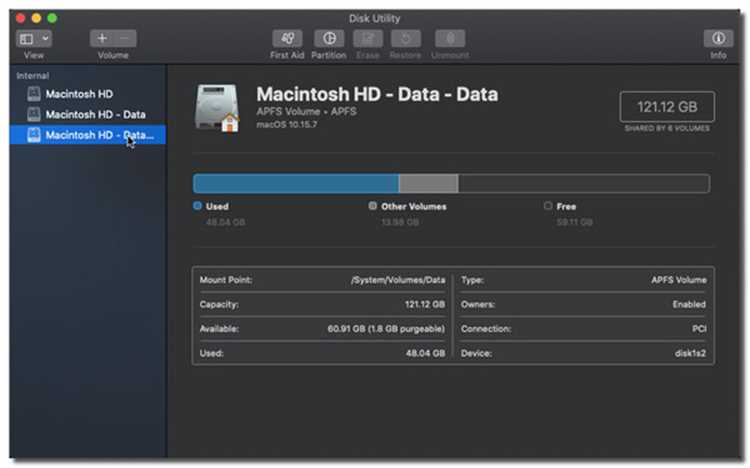Click the Other Volumes legend swatch
This screenshot has height=468, width=750.
coord(373,206)
